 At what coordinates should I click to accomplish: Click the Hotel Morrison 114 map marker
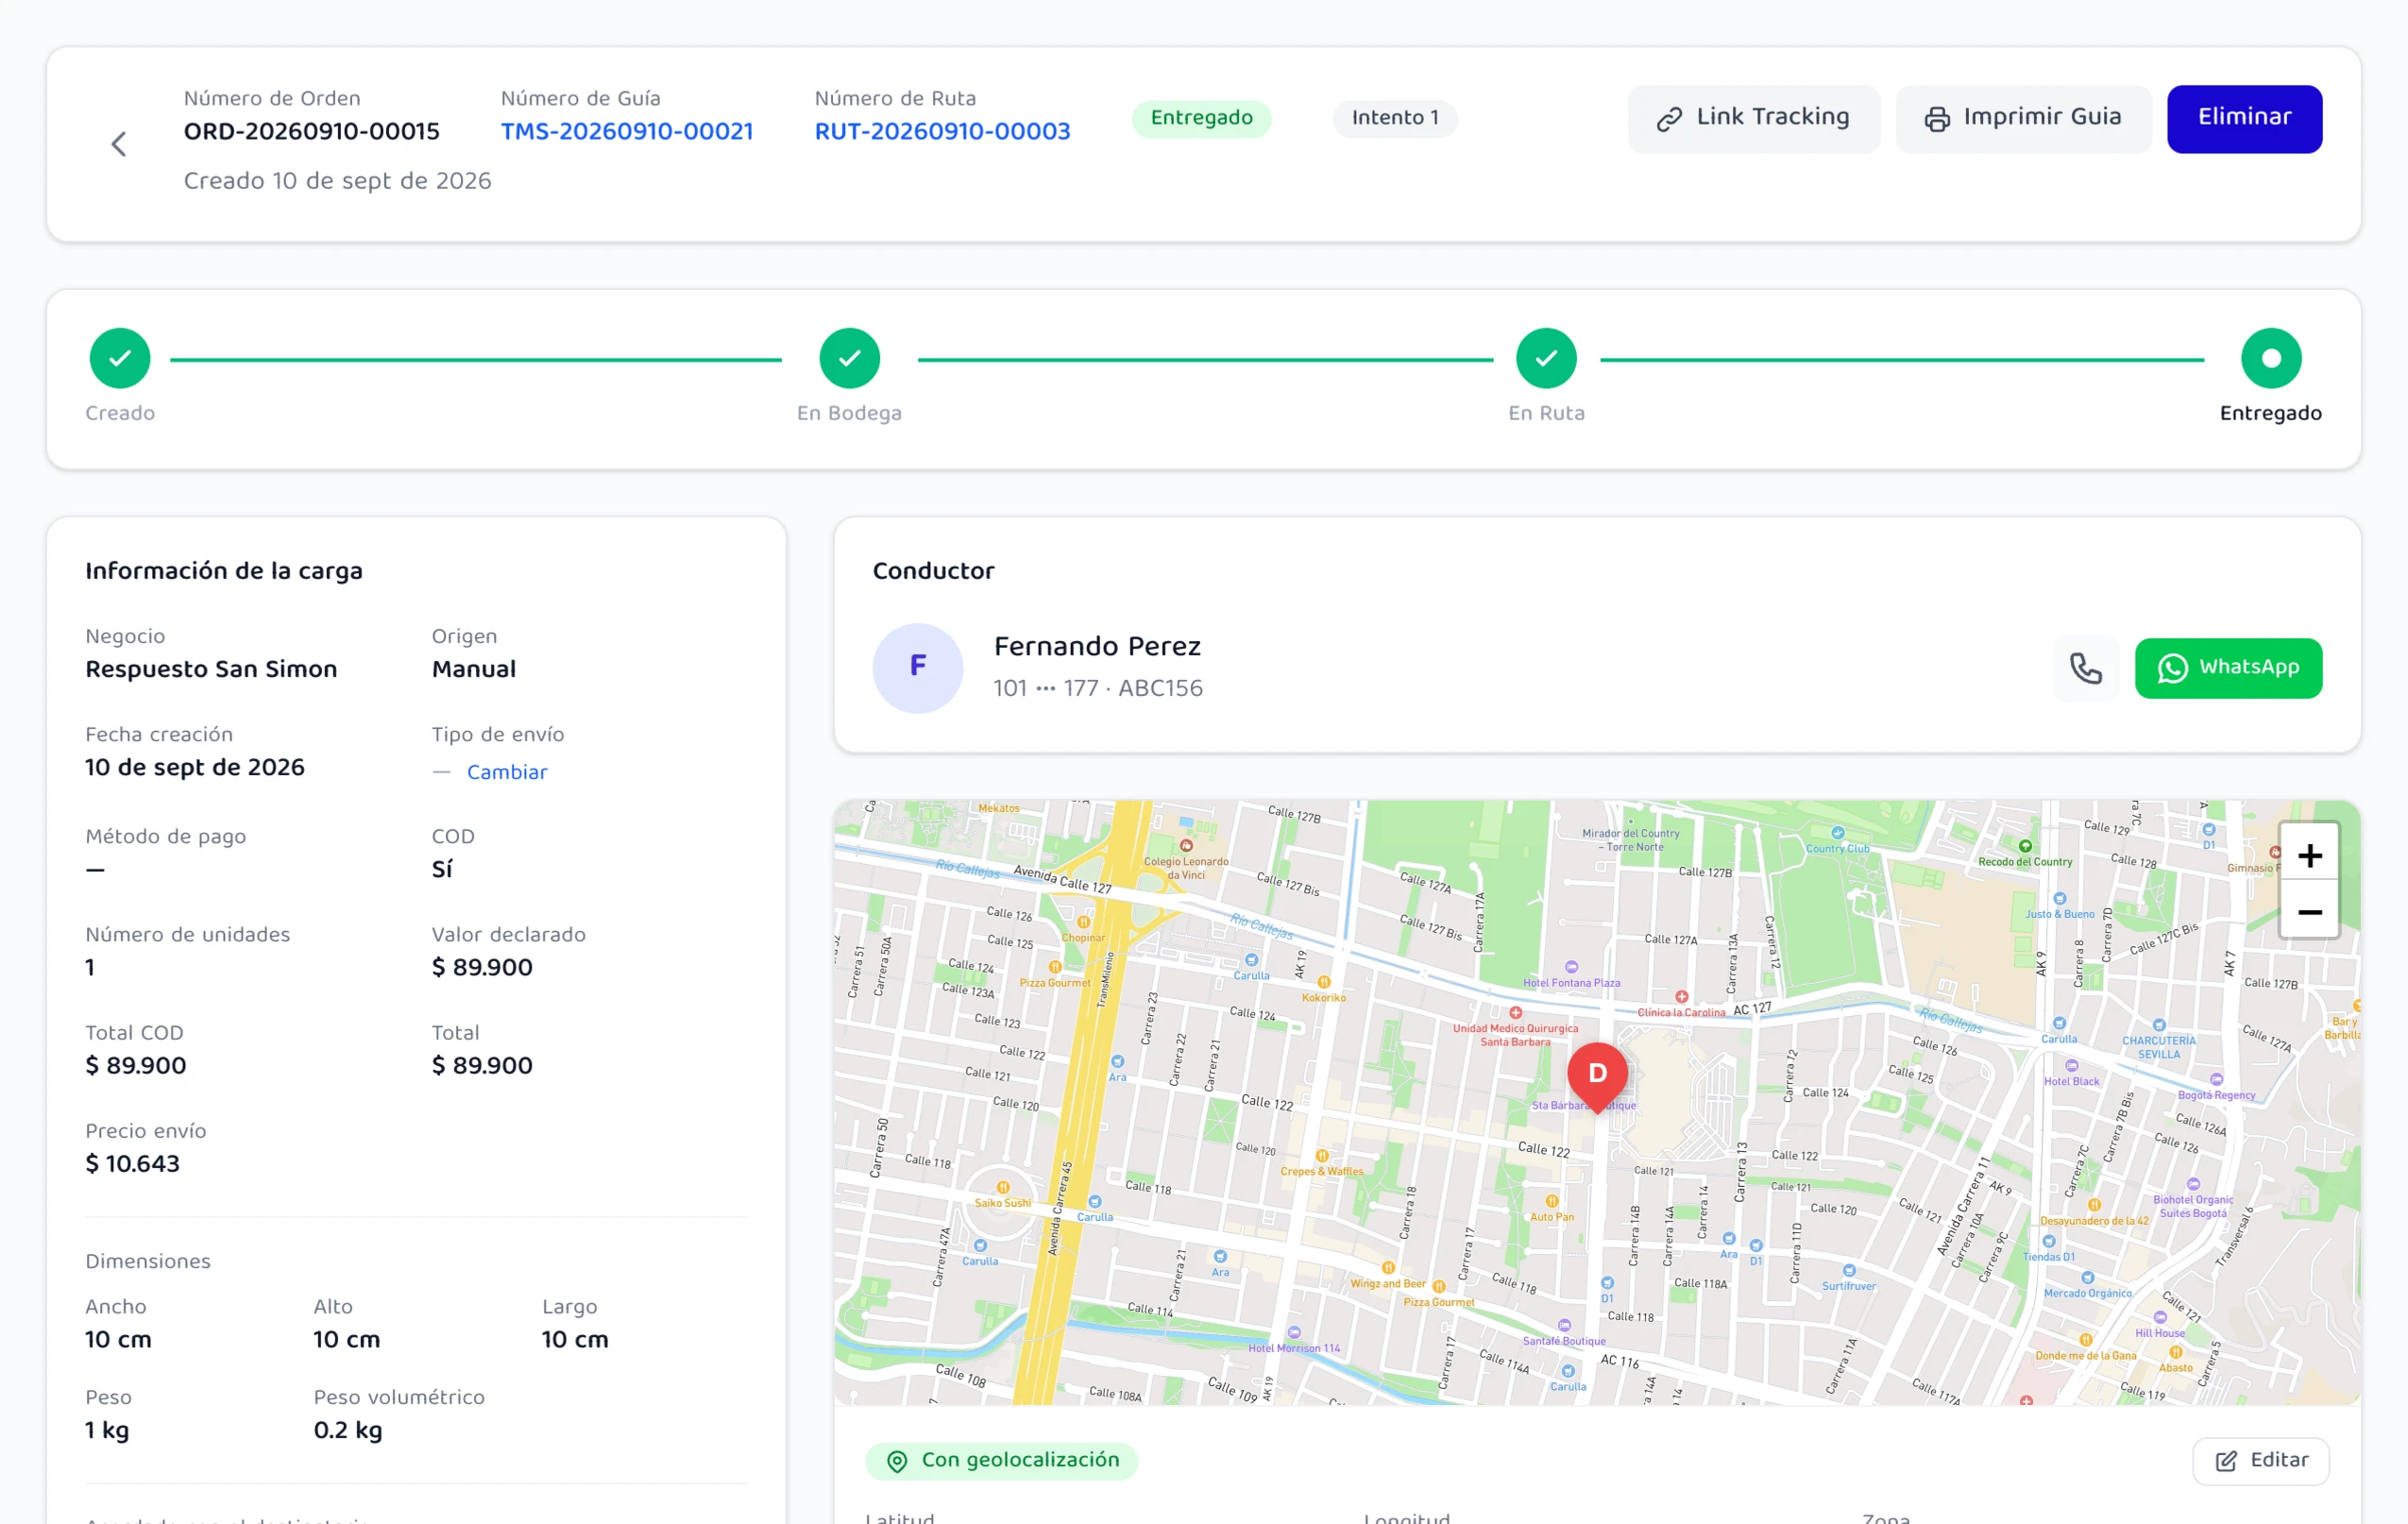[1294, 1333]
